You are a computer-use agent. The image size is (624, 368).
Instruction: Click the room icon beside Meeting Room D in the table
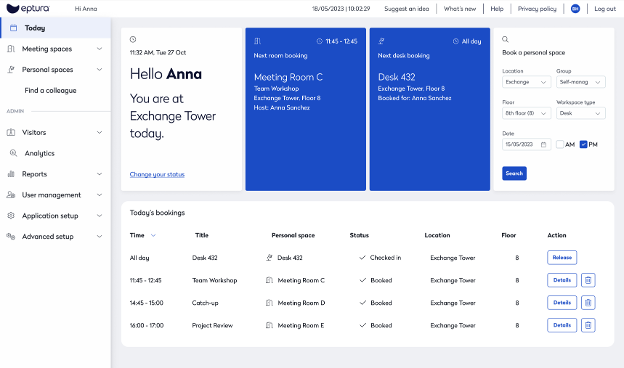269,303
